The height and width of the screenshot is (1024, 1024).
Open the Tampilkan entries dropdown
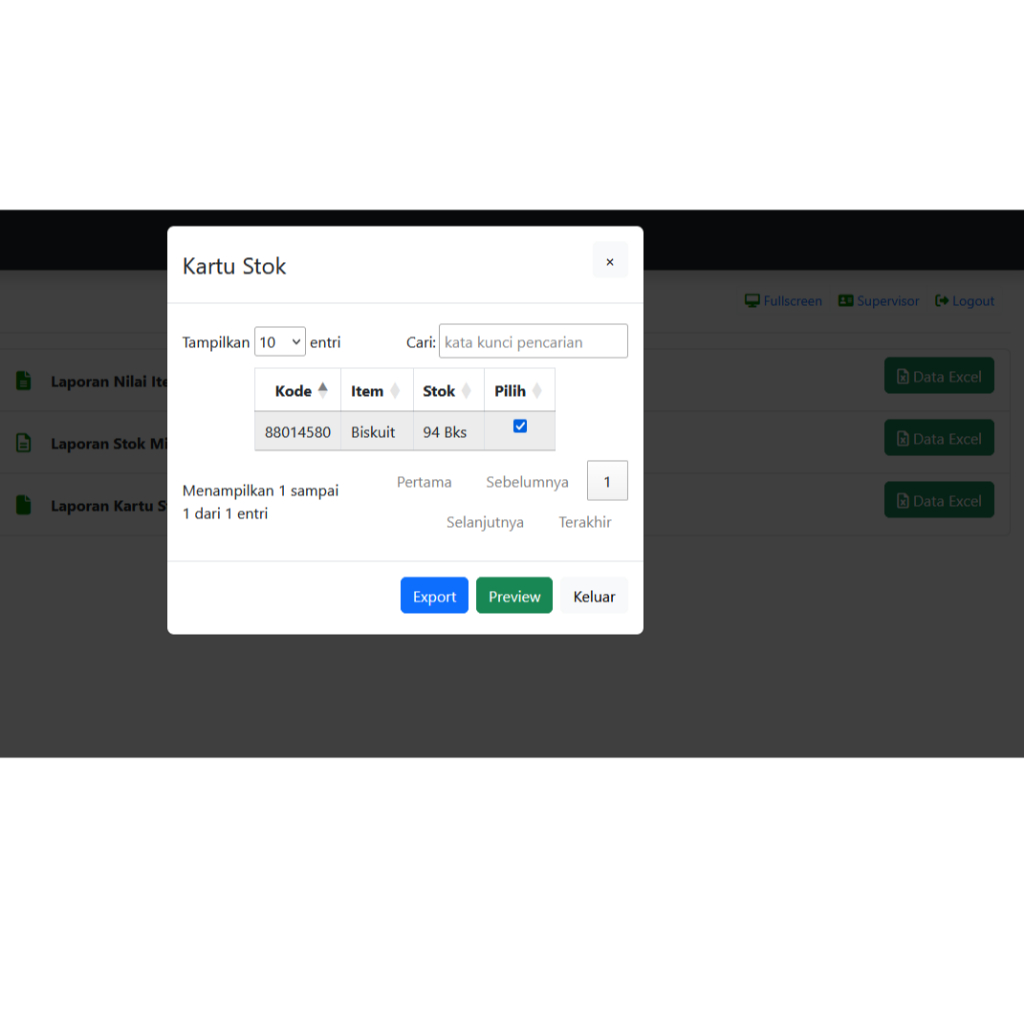[x=280, y=342]
